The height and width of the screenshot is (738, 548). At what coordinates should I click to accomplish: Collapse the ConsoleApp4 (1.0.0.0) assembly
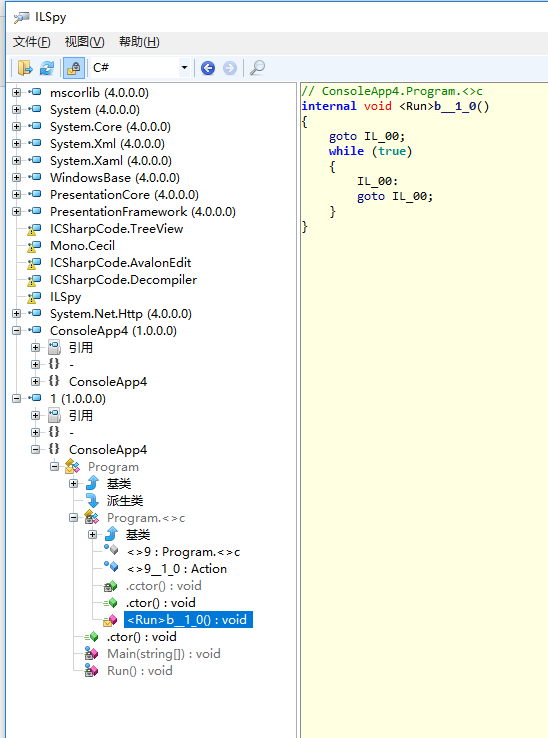pos(16,330)
